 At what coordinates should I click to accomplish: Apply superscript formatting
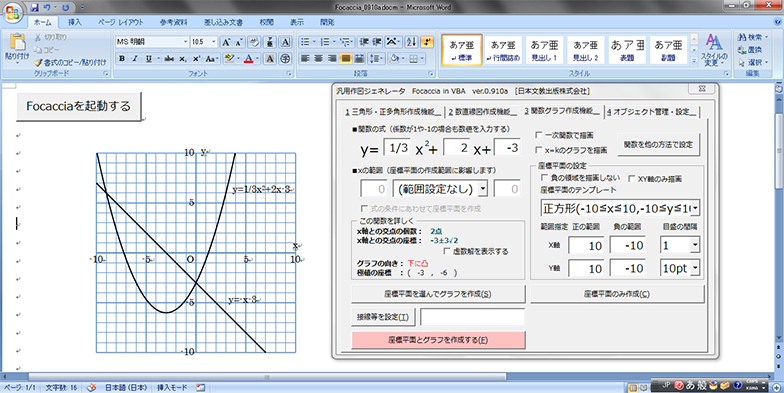point(196,58)
